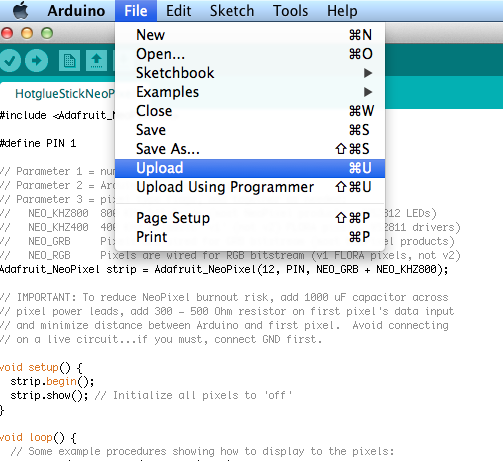Click the green zoom window button
This screenshot has width=503, height=461.
(x=47, y=33)
